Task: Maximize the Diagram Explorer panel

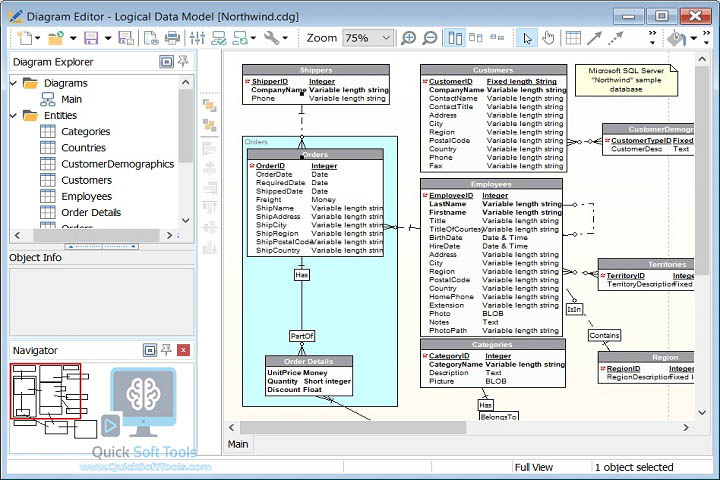Action: [x=166, y=62]
